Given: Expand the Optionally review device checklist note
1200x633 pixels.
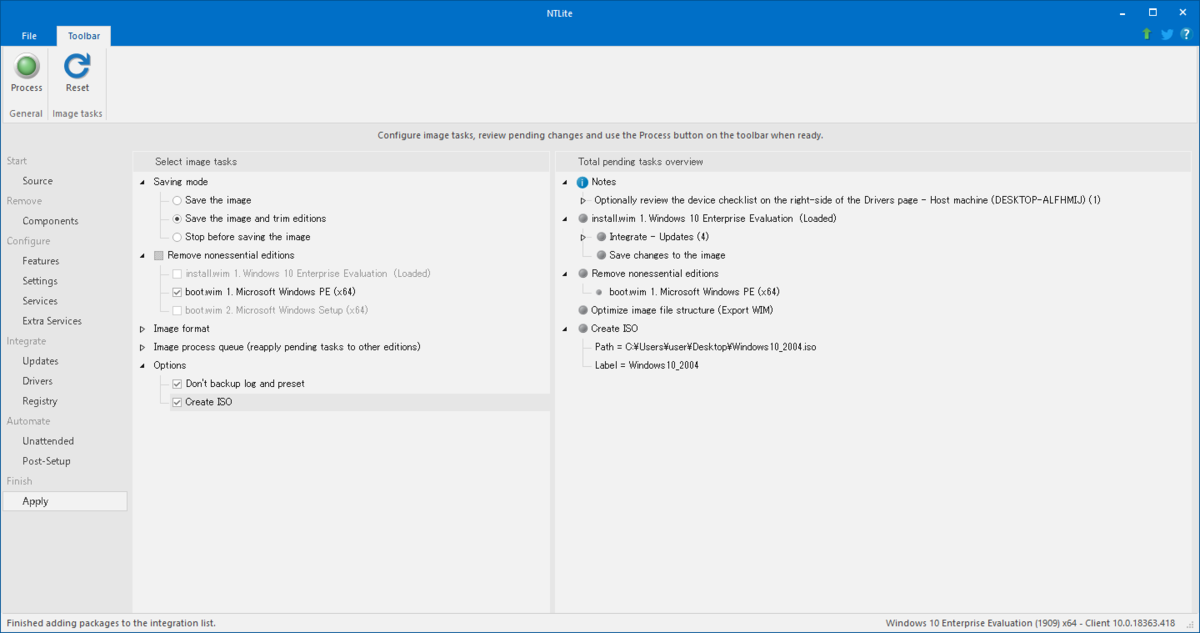Looking at the screenshot, I should click(583, 200).
